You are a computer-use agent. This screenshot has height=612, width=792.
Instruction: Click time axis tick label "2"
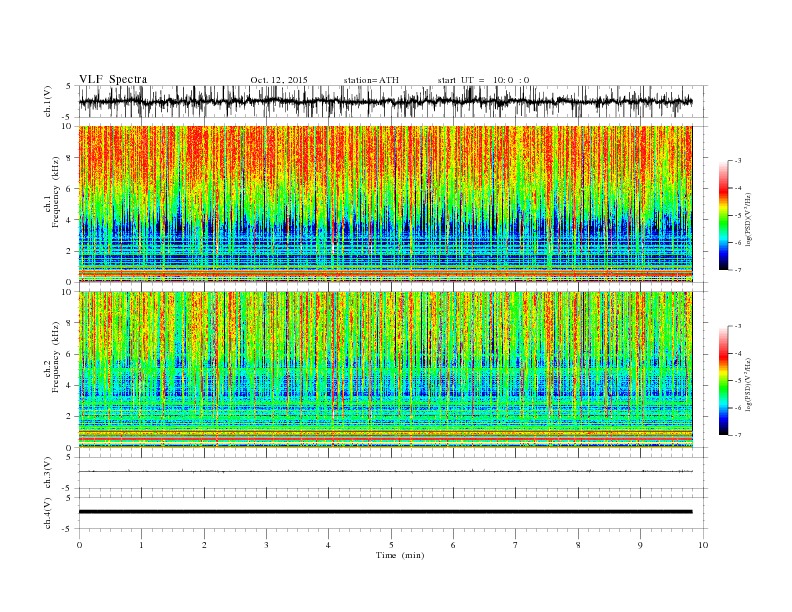pos(204,545)
